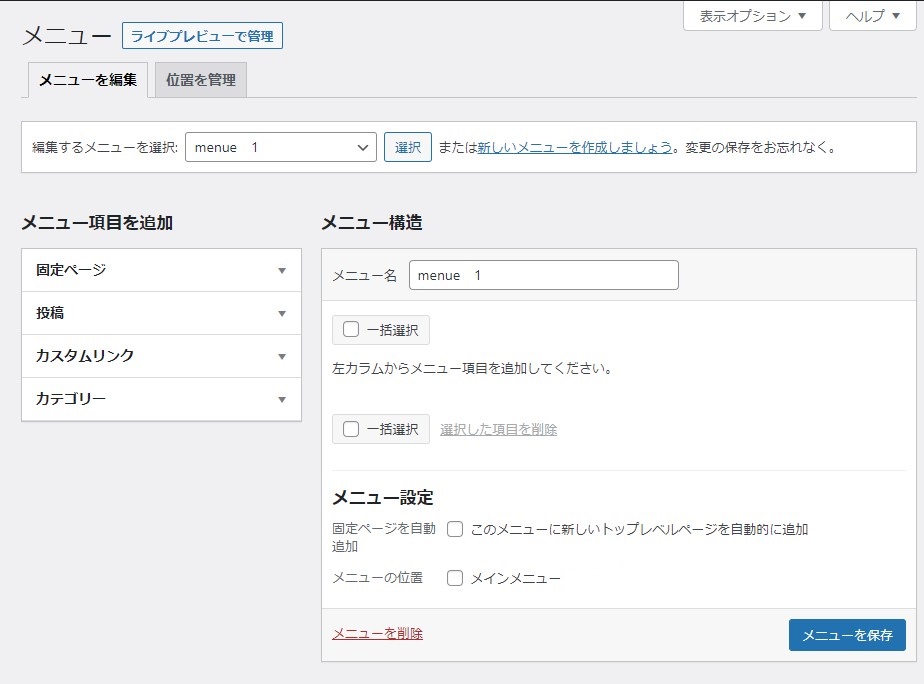The height and width of the screenshot is (684, 924).
Task: Click the メニューを削除 link
Action: (x=377, y=633)
